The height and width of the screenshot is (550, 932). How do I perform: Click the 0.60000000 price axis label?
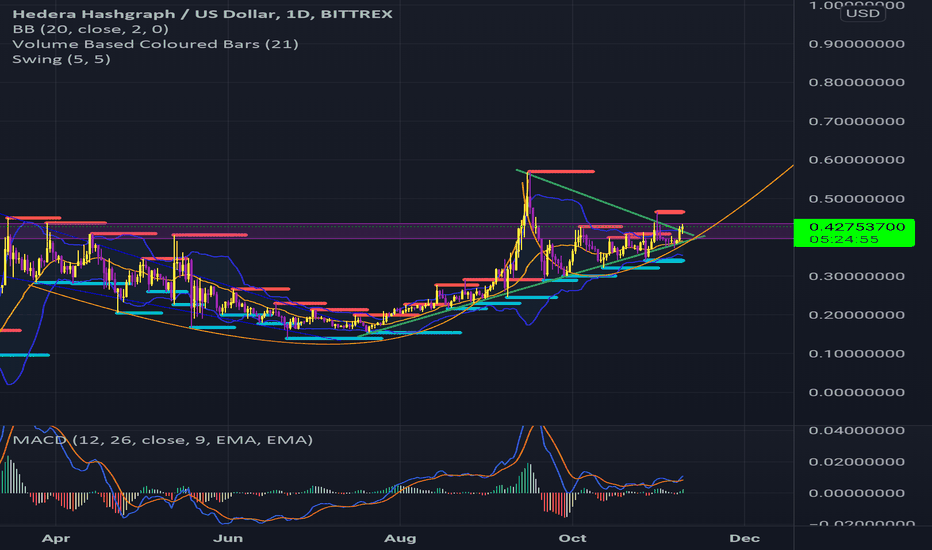point(857,160)
